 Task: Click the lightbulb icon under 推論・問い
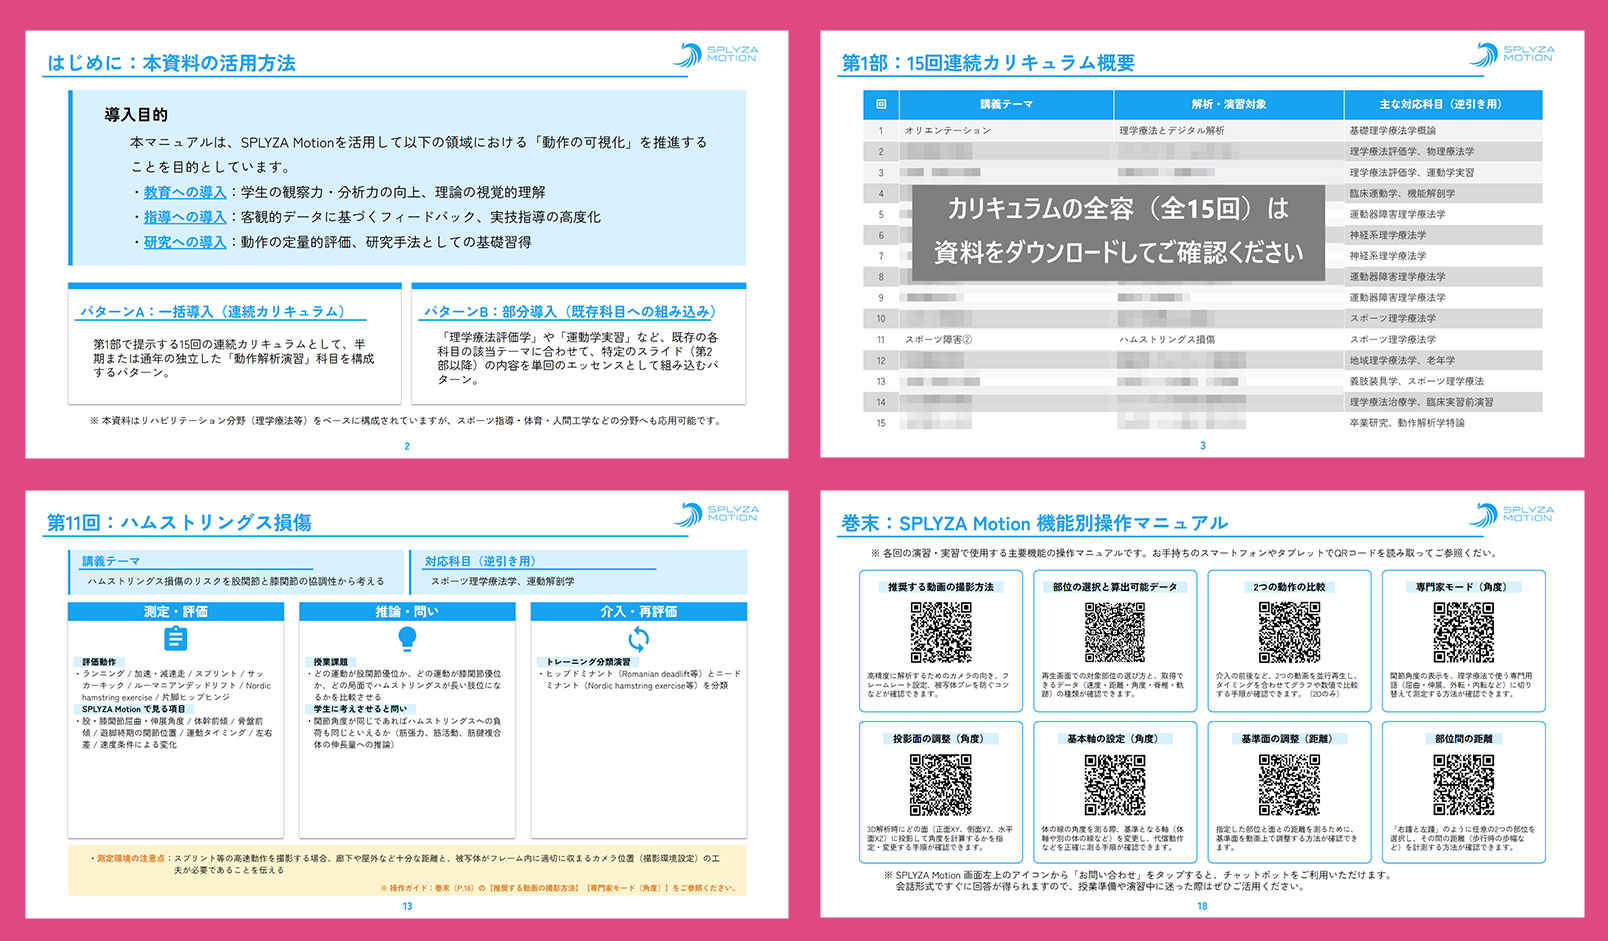(x=407, y=638)
